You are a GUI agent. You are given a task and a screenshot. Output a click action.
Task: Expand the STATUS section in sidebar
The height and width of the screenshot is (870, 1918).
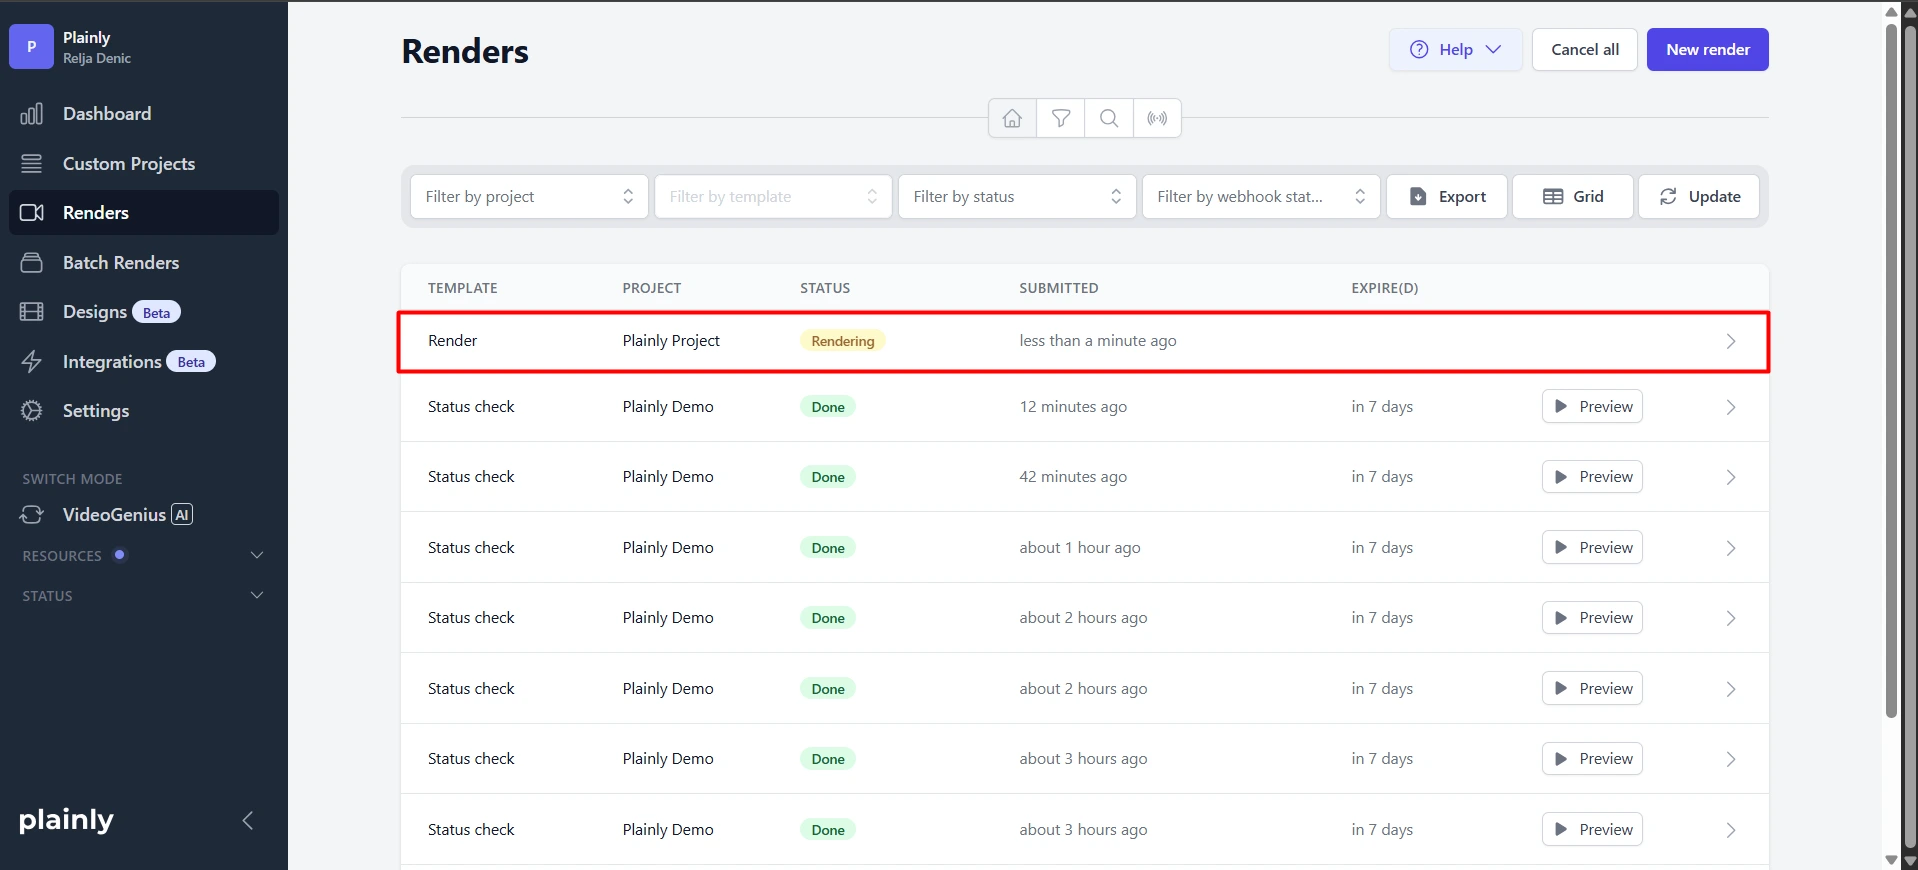(x=143, y=595)
